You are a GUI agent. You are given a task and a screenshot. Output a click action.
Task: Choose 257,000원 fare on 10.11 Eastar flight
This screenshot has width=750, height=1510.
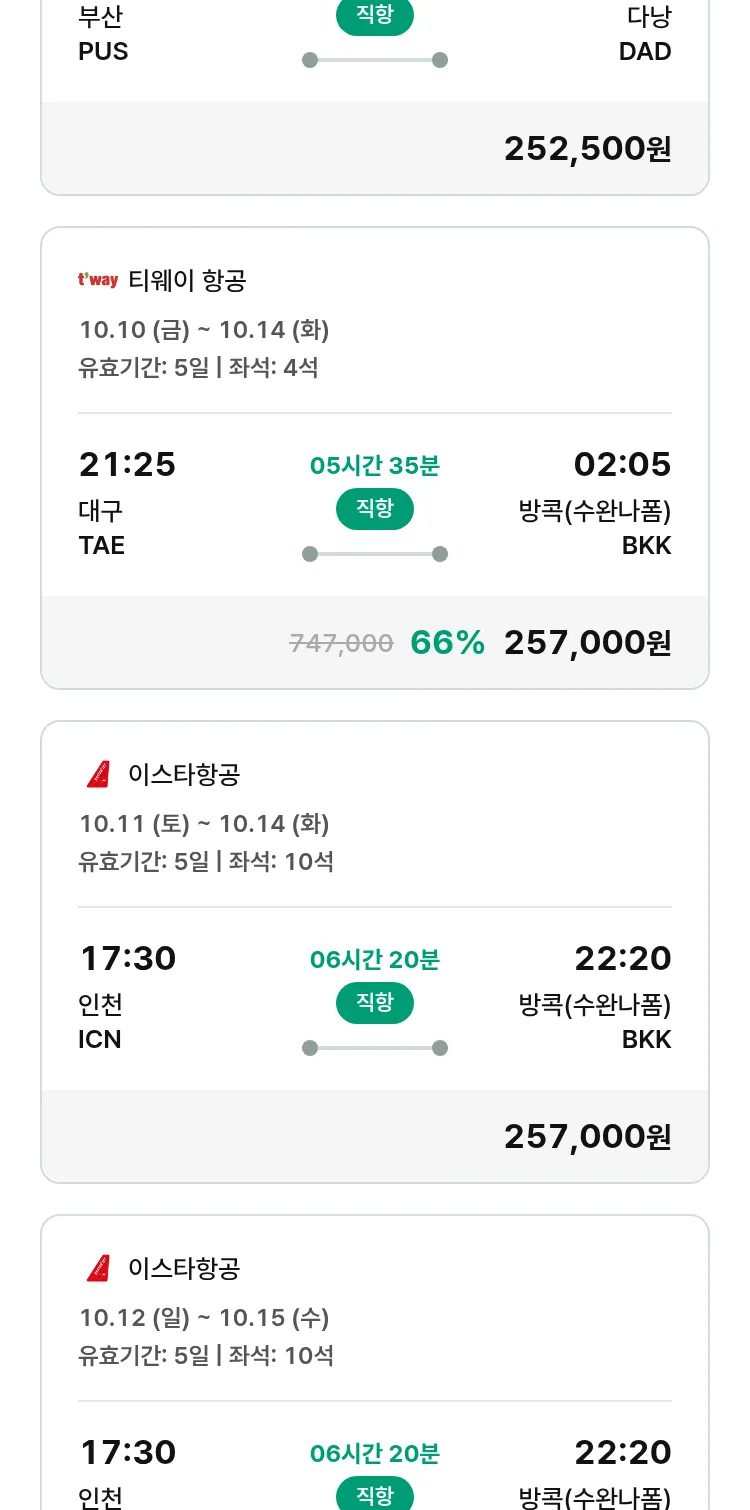pyautogui.click(x=587, y=1137)
